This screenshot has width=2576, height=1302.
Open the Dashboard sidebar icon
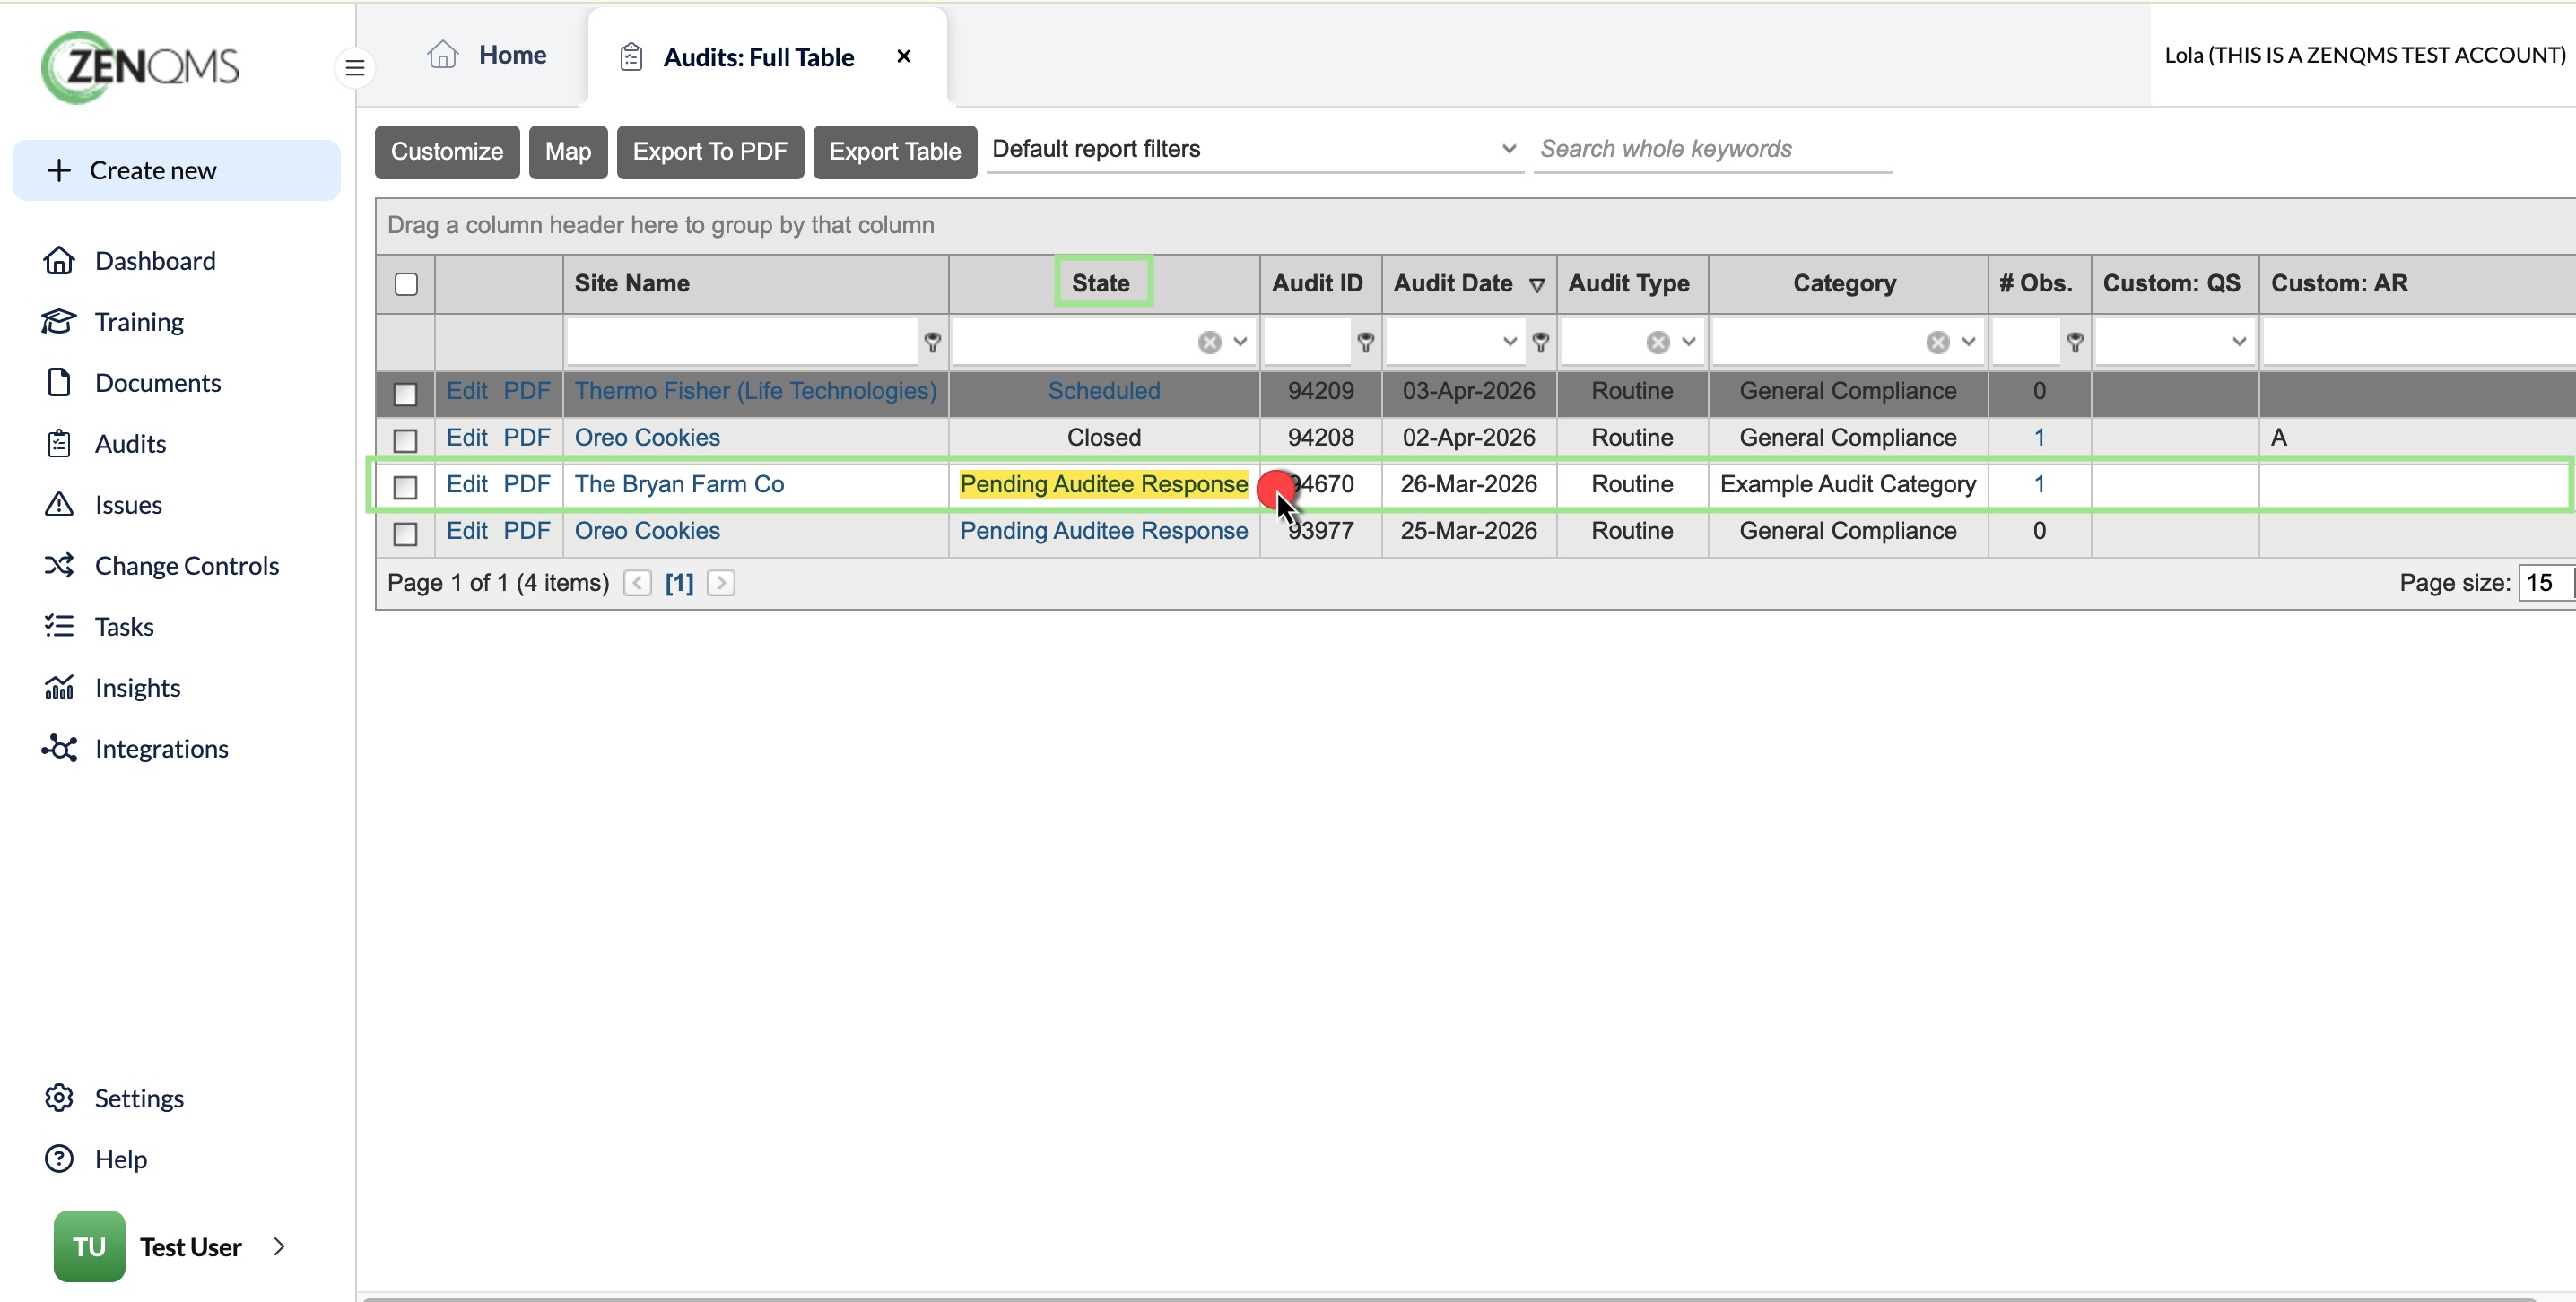(x=59, y=260)
